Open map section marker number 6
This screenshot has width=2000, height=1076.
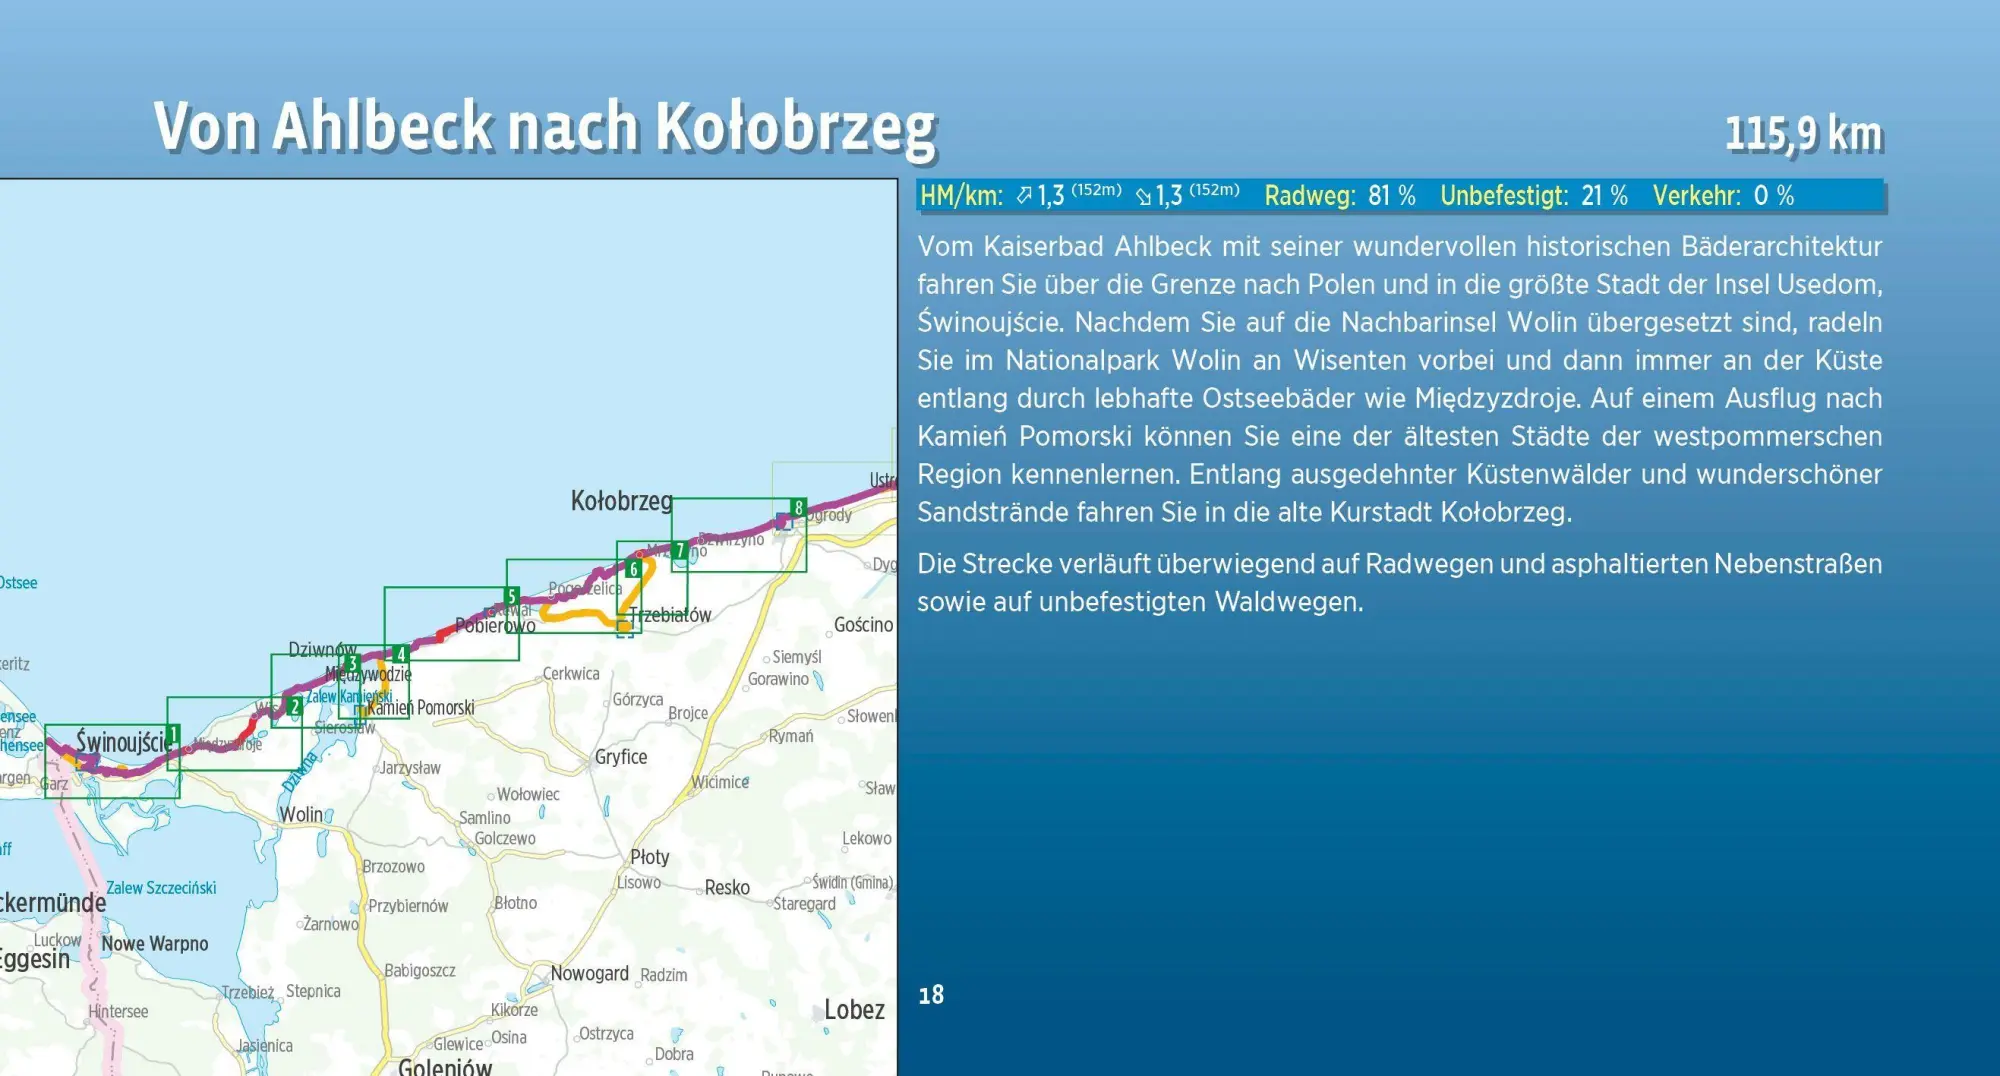[633, 569]
